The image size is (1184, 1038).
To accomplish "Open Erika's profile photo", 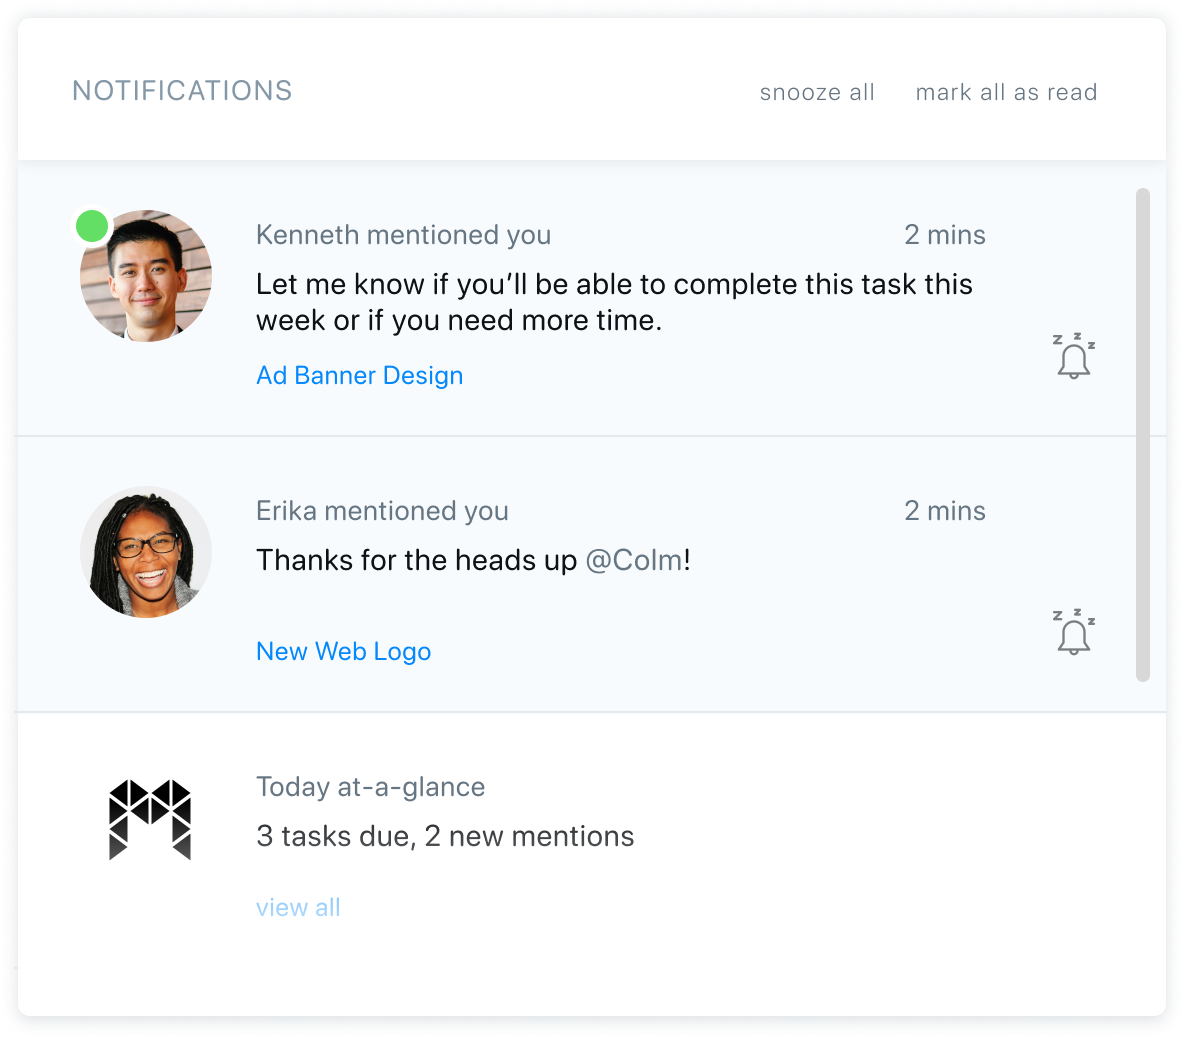I will pos(146,552).
